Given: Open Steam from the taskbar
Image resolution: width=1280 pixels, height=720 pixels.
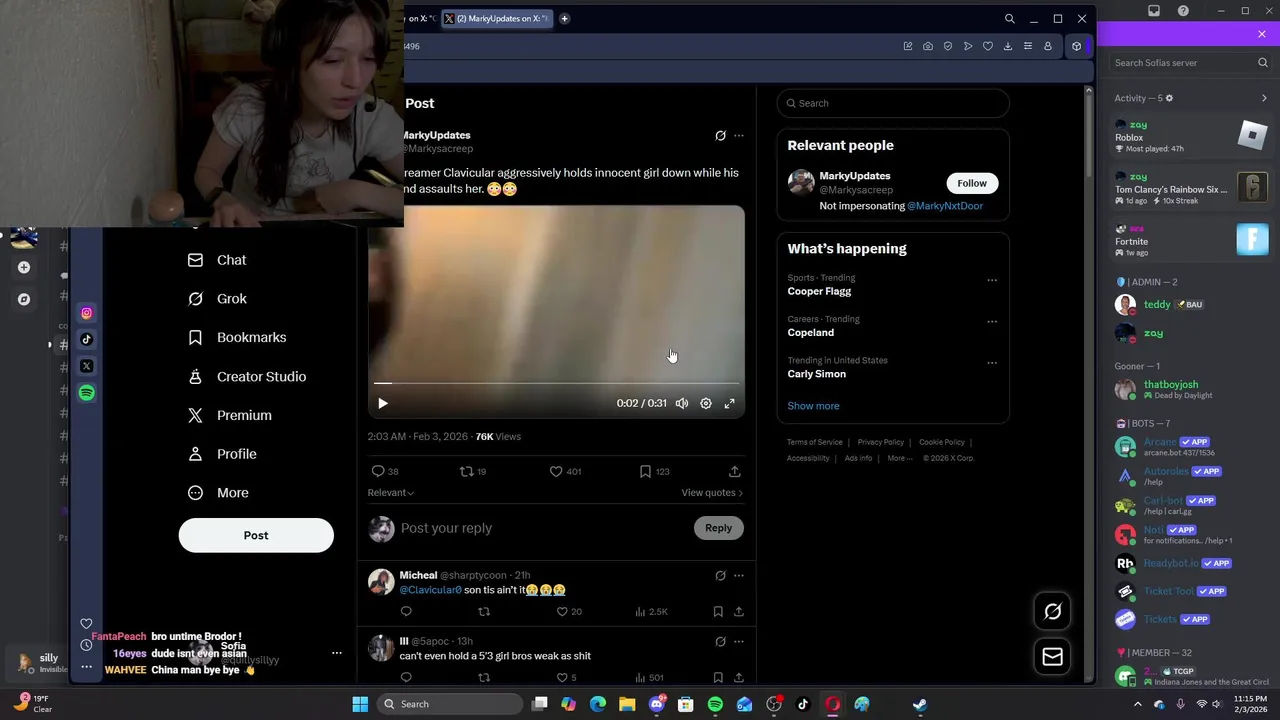Looking at the screenshot, I should click(x=920, y=704).
